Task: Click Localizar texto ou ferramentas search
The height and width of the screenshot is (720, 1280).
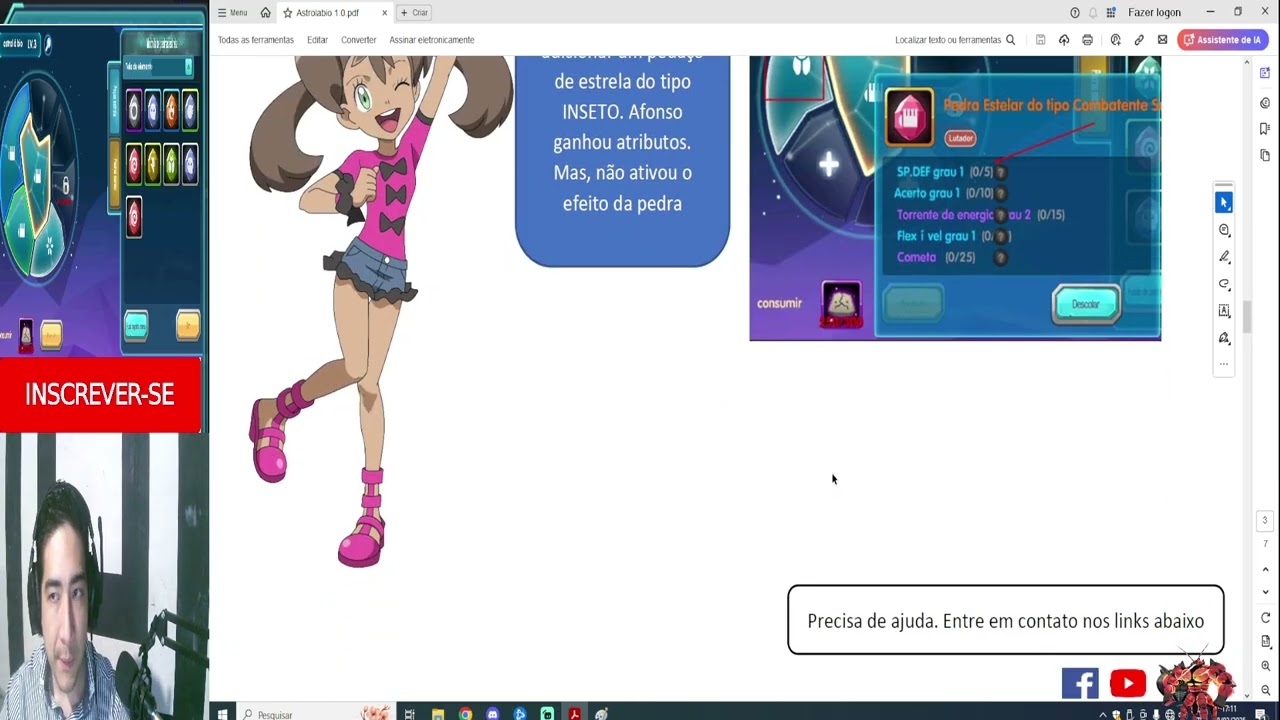Action: (955, 40)
